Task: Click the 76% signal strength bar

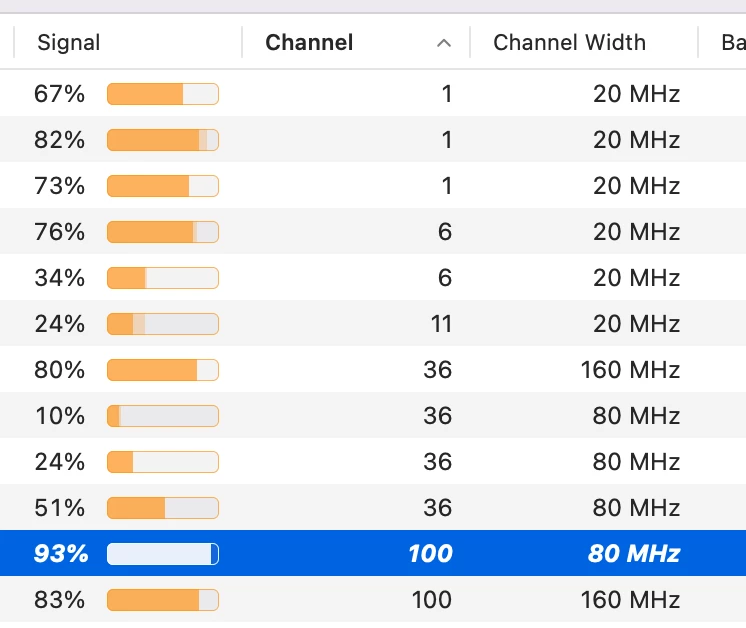Action: click(162, 232)
